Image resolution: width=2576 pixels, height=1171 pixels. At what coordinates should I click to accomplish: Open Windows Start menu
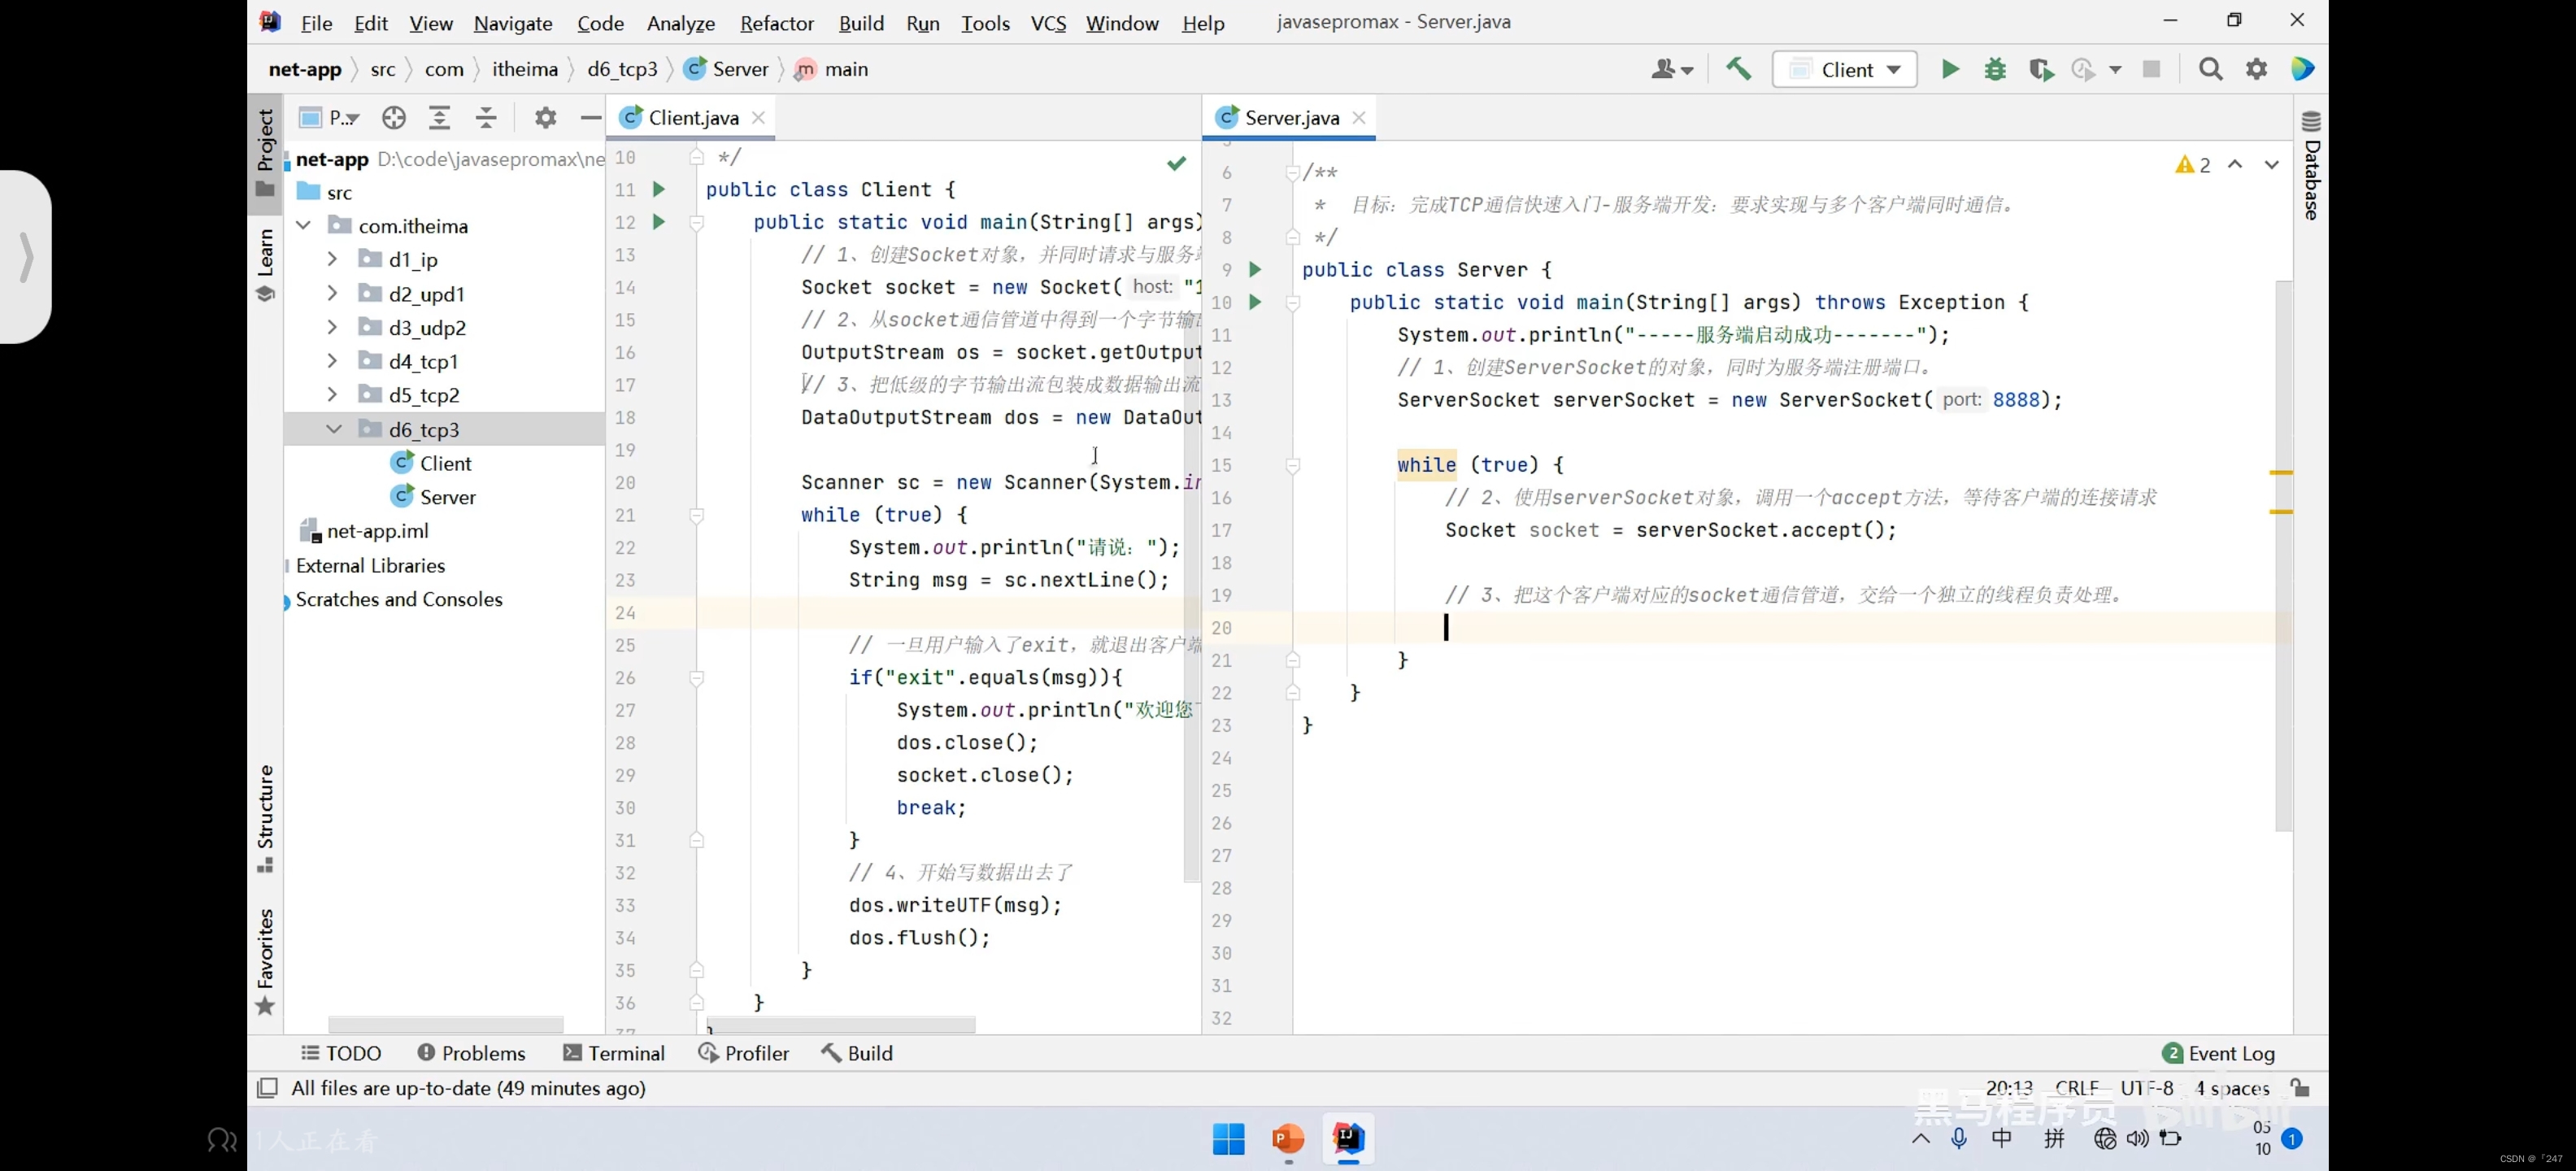click(x=1228, y=1138)
